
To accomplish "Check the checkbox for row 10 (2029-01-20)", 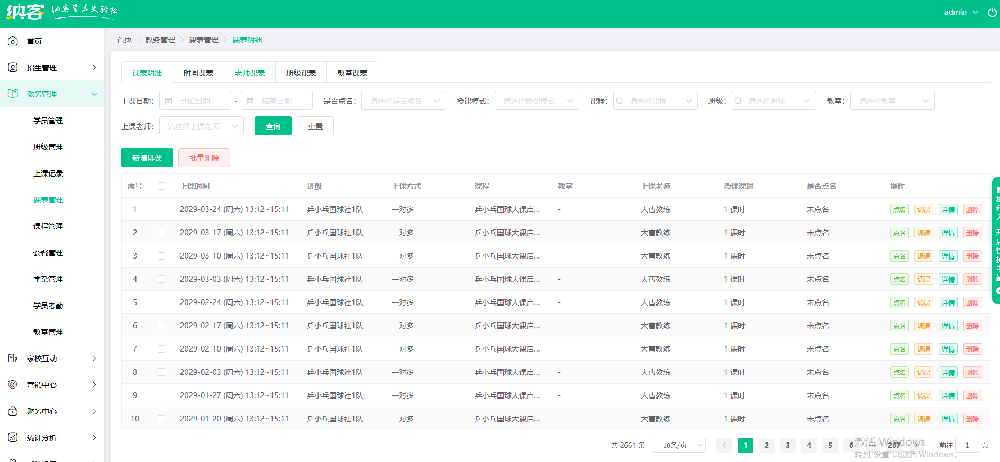I will click(161, 419).
